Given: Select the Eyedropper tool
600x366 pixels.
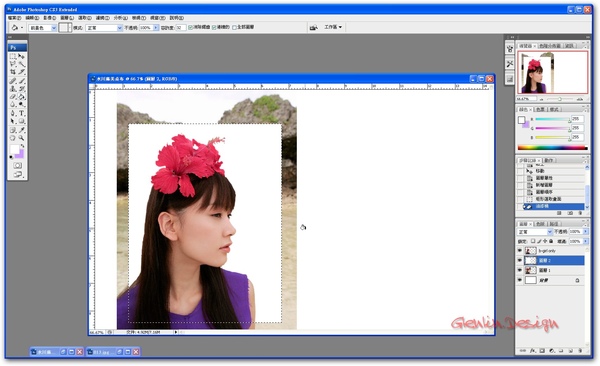Looking at the screenshot, I should (x=21, y=130).
